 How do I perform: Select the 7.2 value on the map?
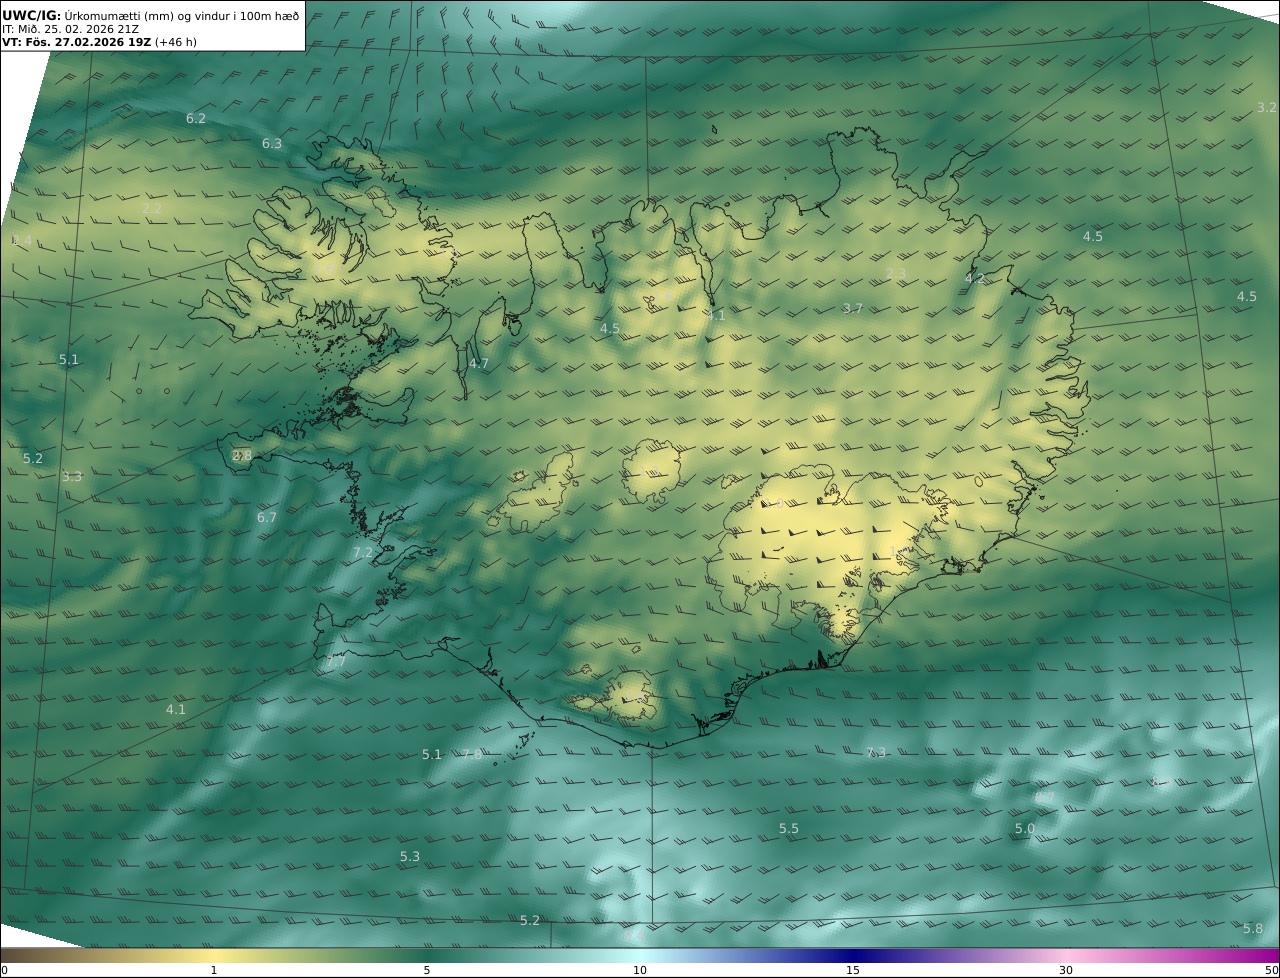click(x=362, y=553)
